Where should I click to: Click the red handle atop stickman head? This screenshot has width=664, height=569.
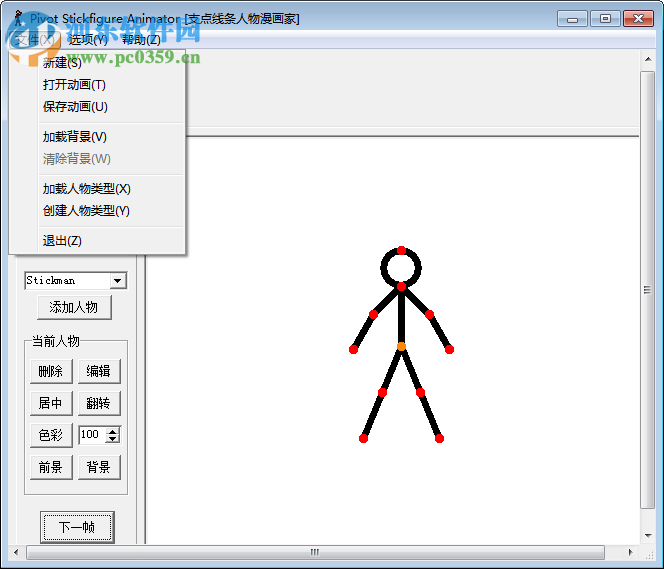click(401, 250)
